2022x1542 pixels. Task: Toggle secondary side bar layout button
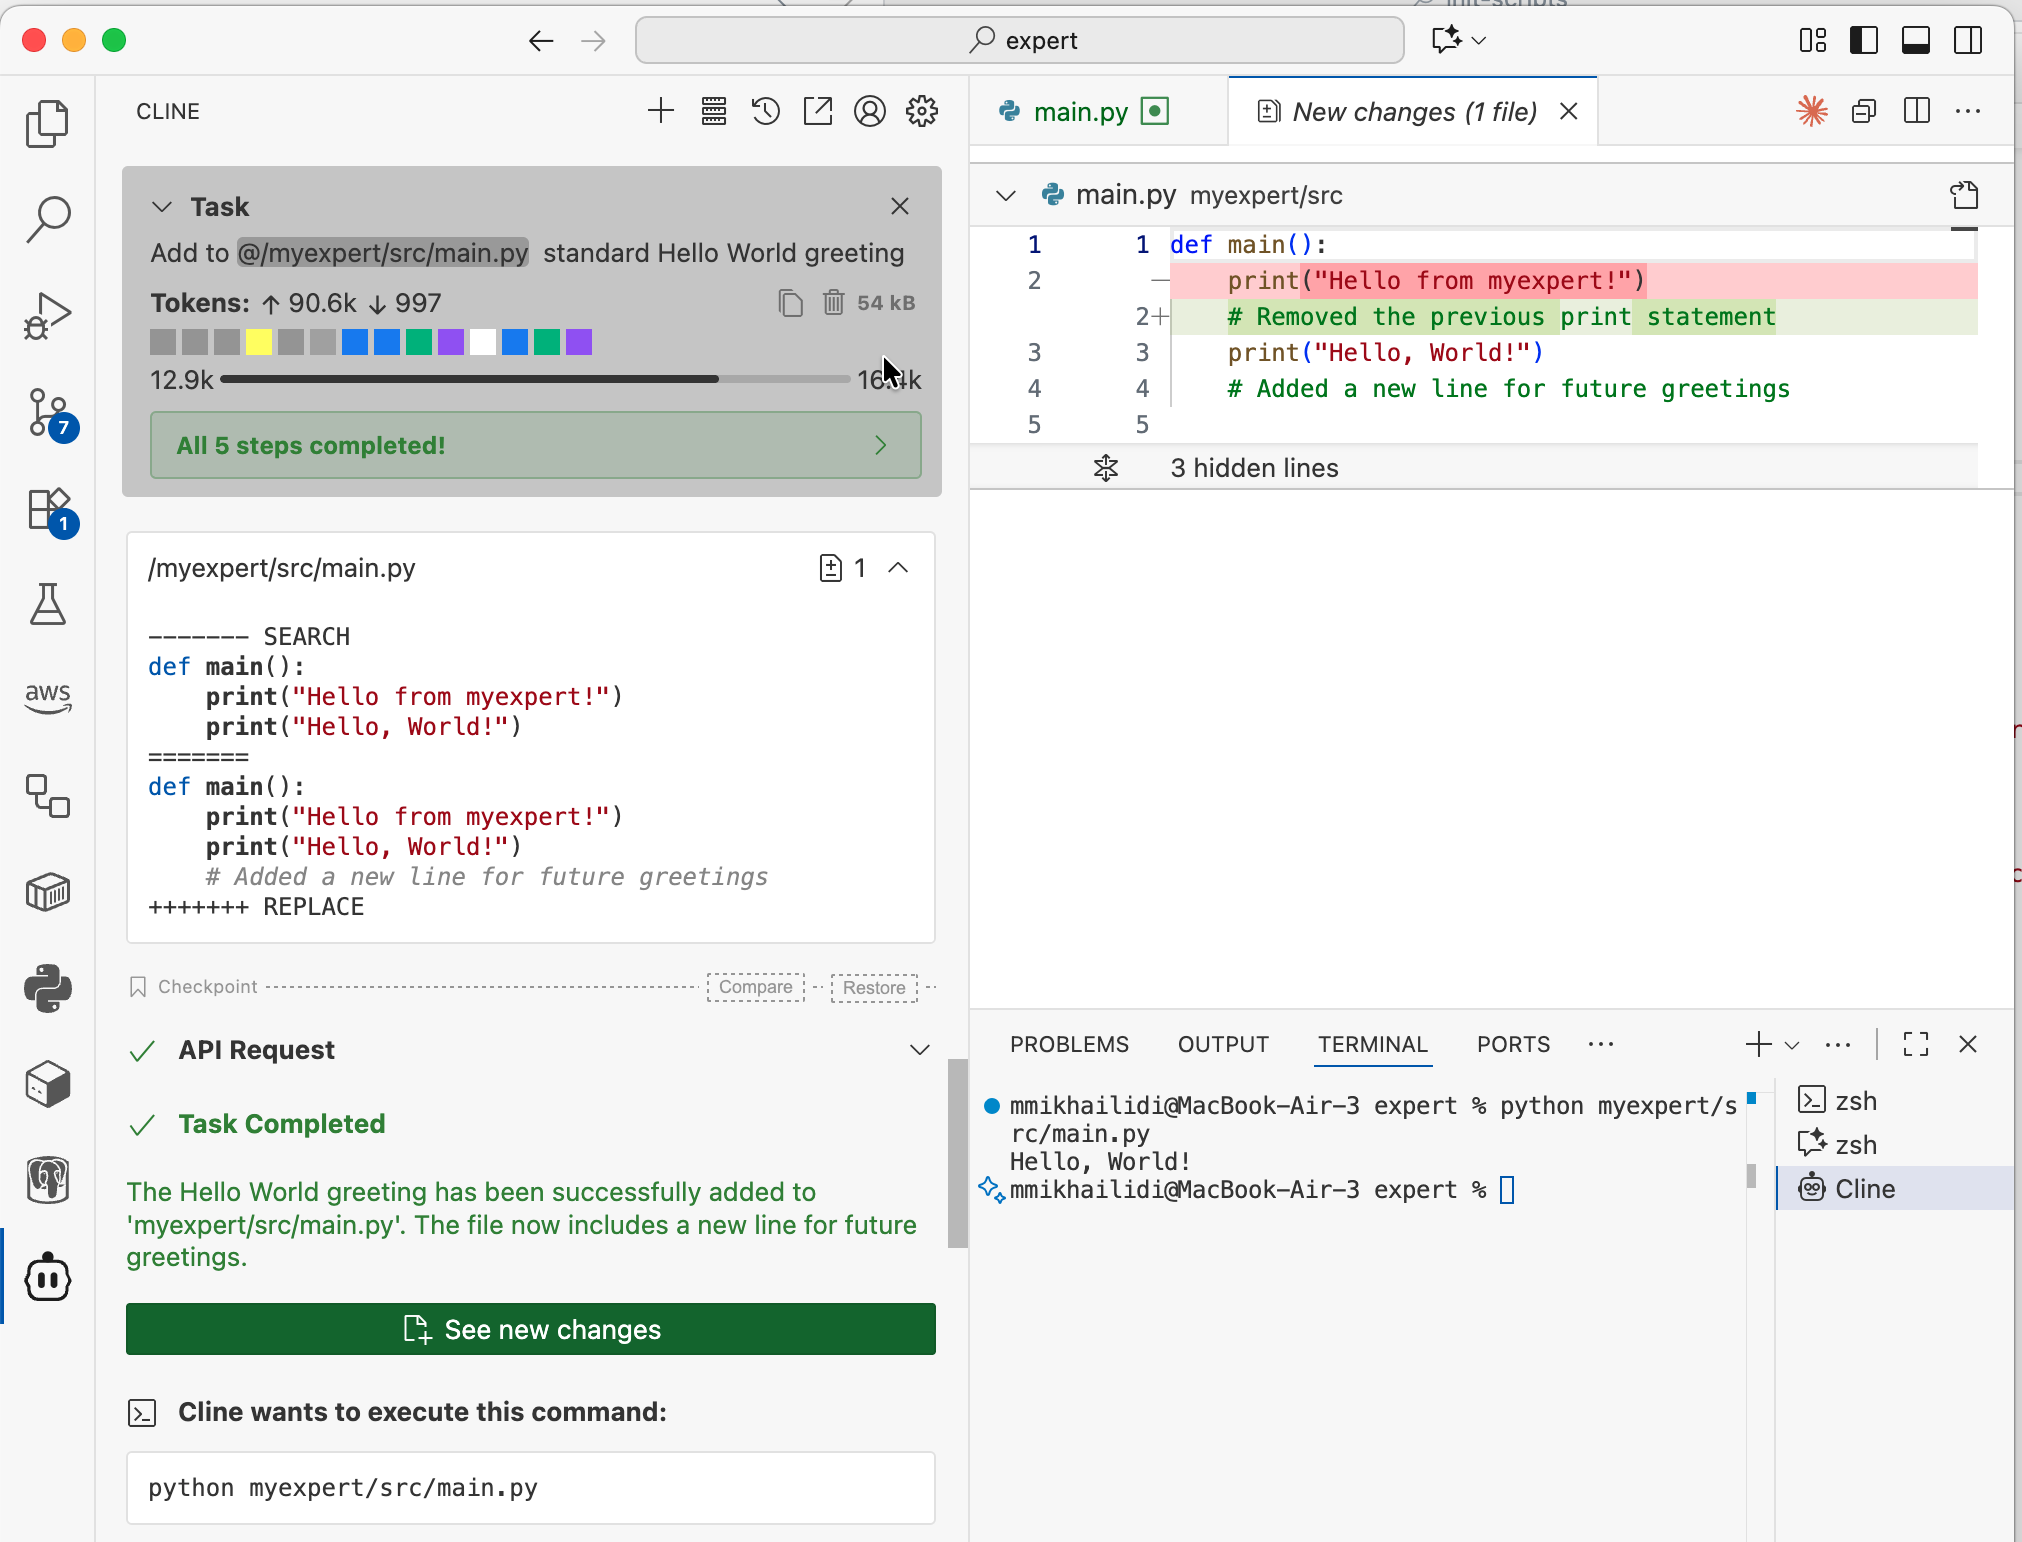pos(1968,40)
